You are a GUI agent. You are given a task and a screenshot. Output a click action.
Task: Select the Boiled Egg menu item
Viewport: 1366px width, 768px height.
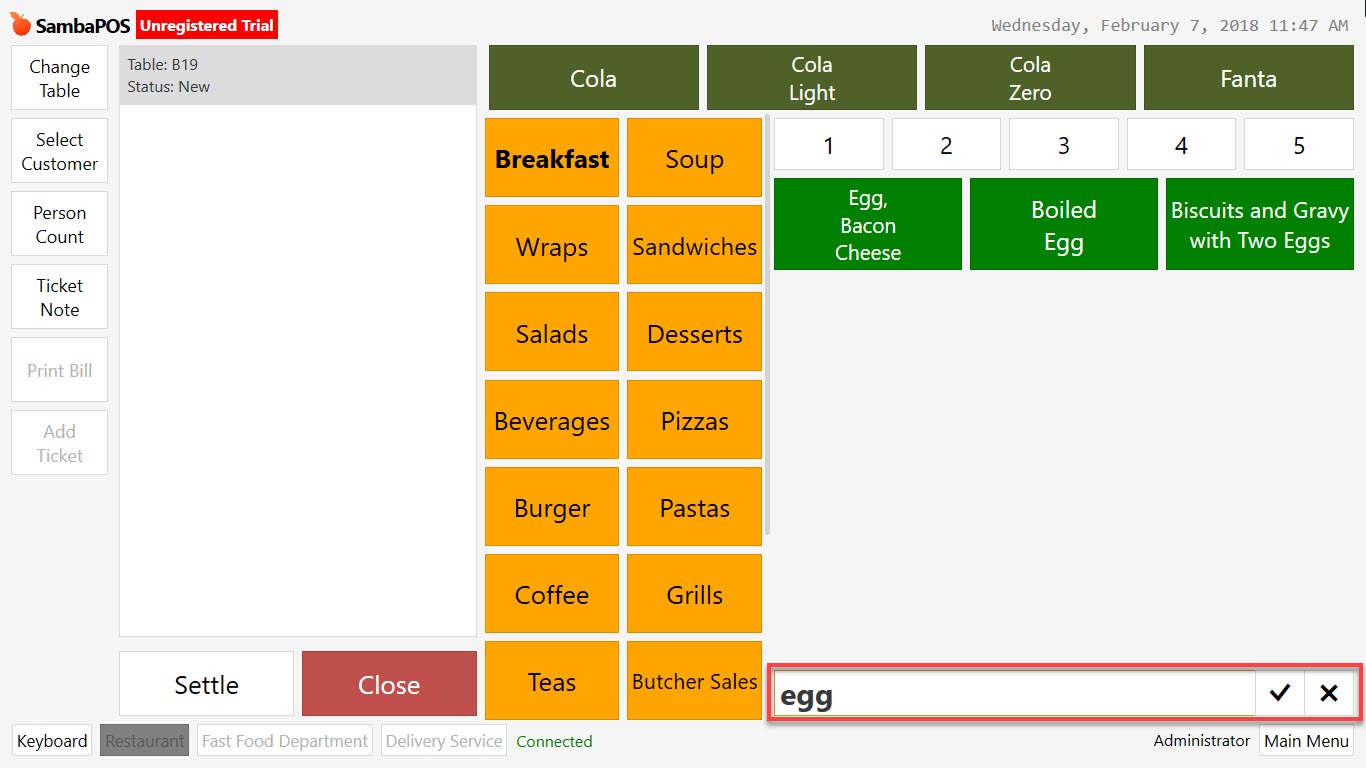(x=1063, y=224)
